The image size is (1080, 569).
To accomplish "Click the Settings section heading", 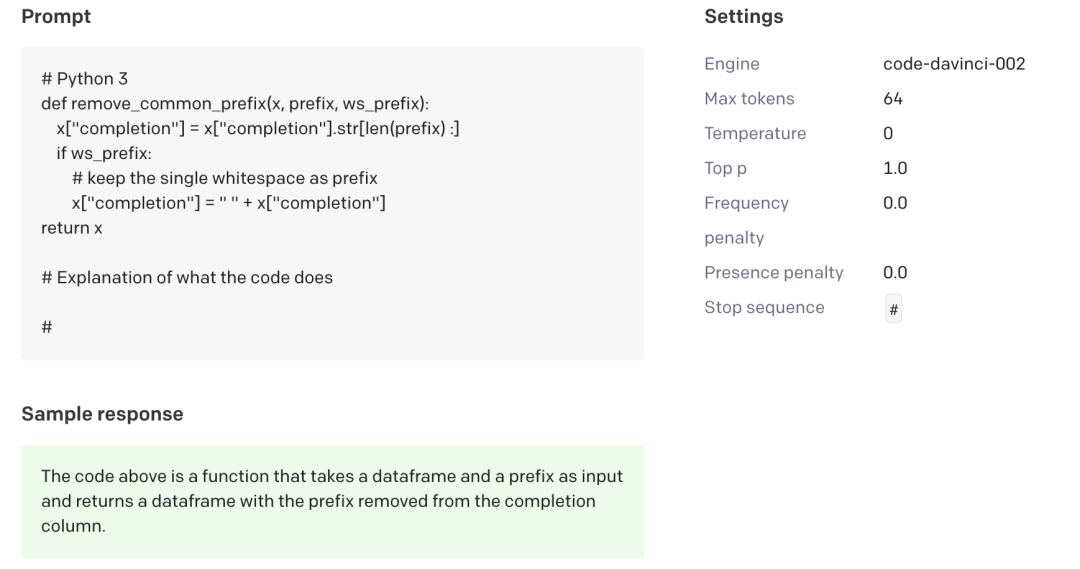I will click(x=743, y=17).
